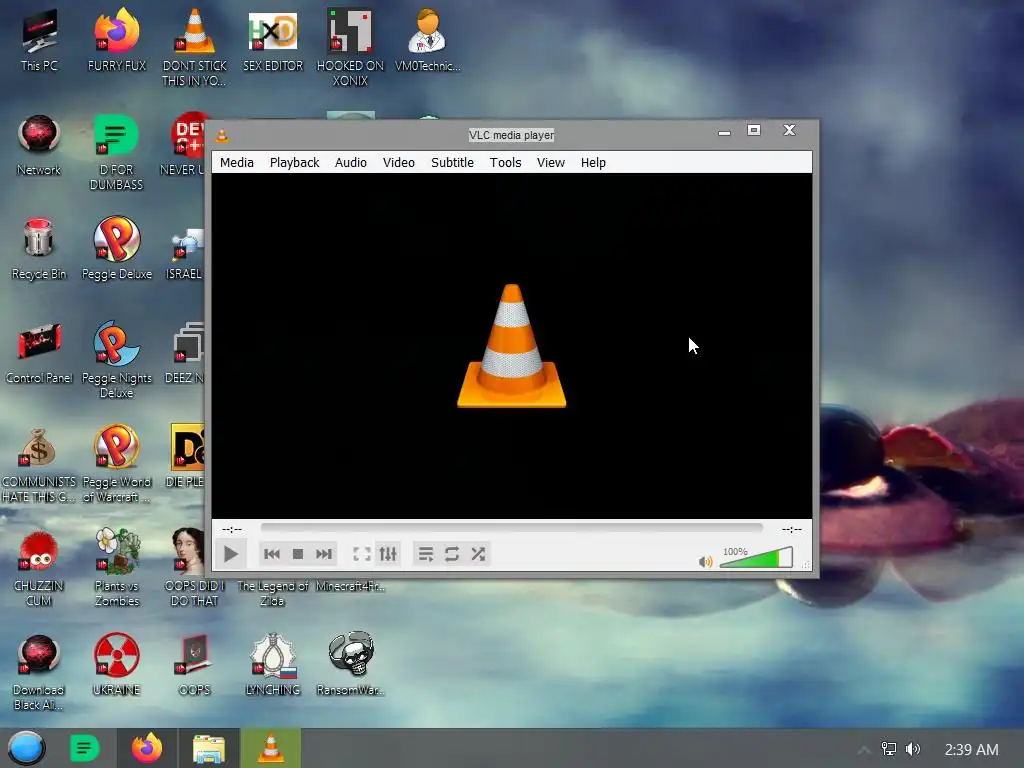Select the Control Panel desktop icon
Viewport: 1024px width, 768px height.
point(39,353)
